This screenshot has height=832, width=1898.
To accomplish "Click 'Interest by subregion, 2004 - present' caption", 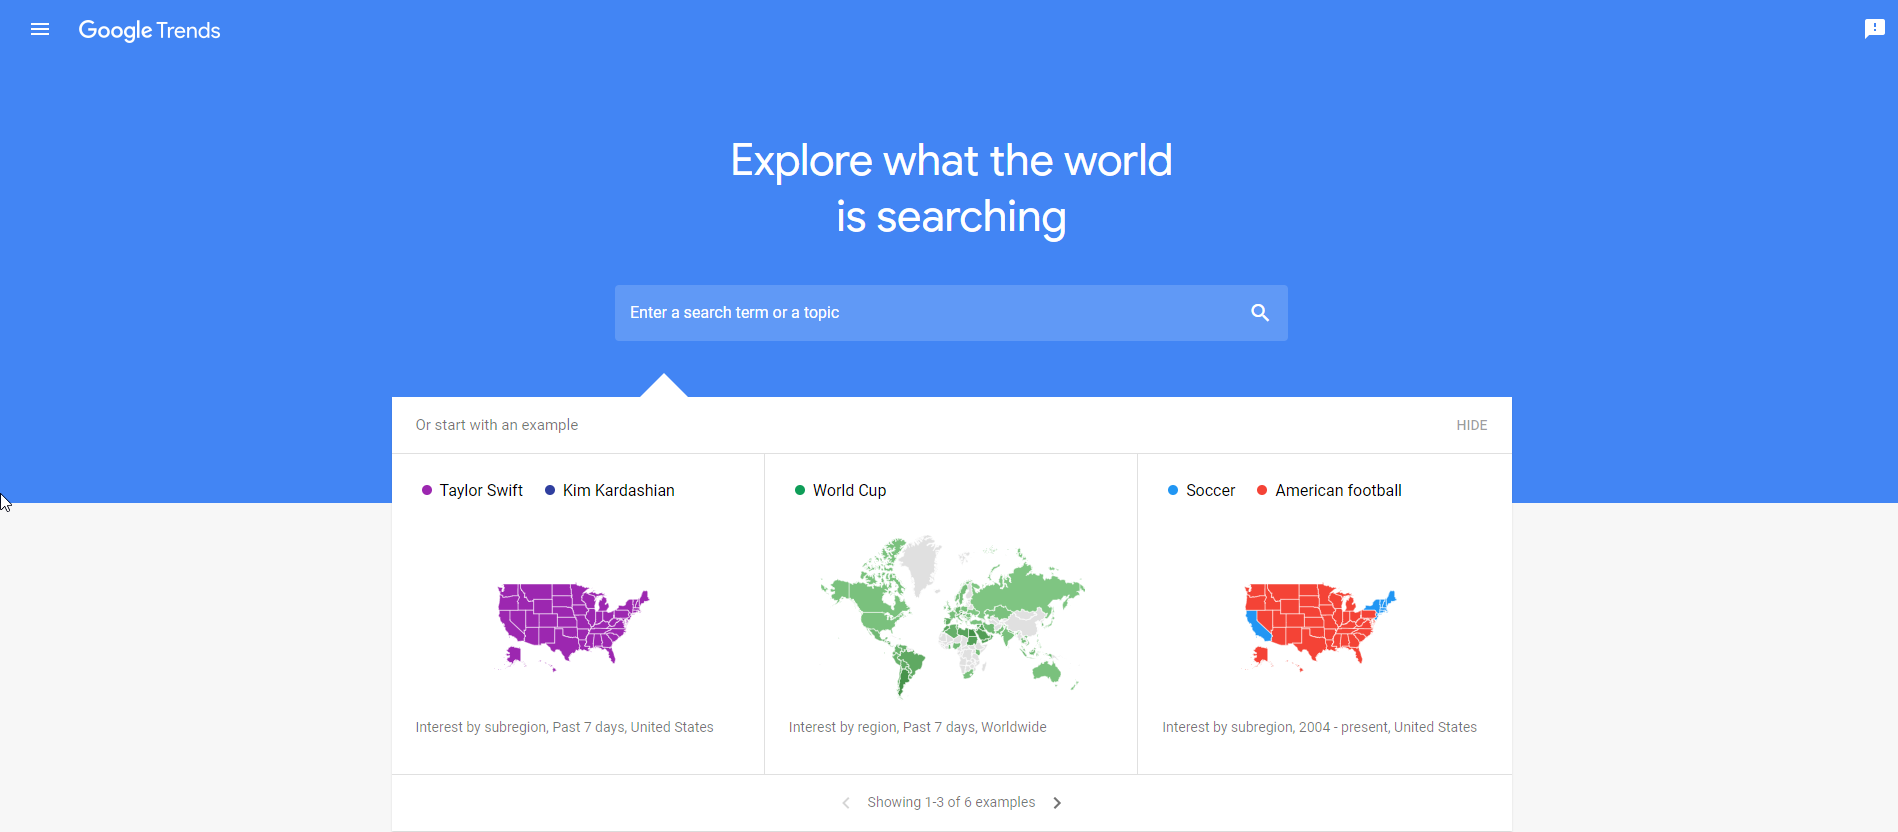I will 1319,727.
